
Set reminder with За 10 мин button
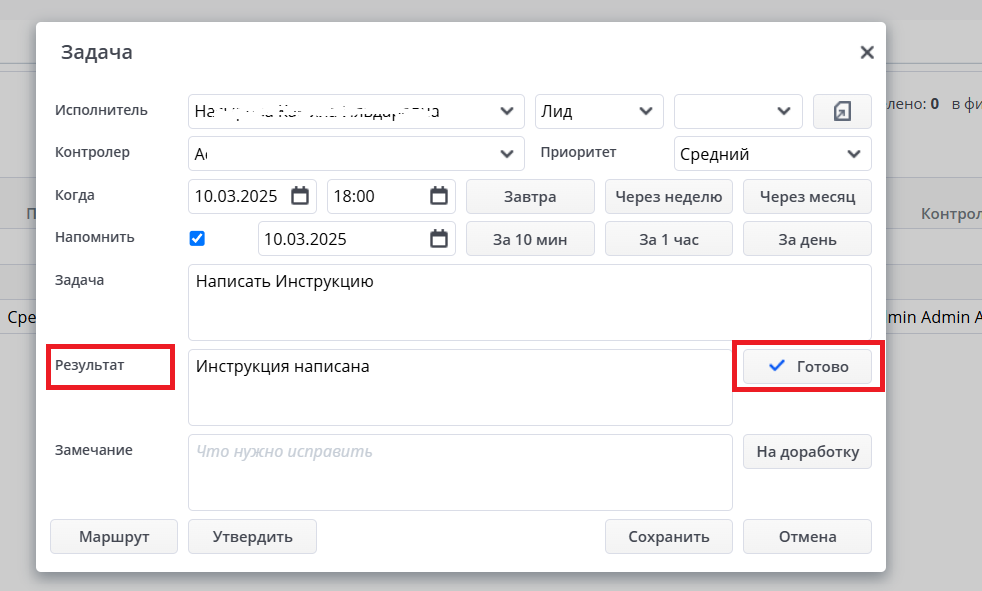[x=530, y=239]
